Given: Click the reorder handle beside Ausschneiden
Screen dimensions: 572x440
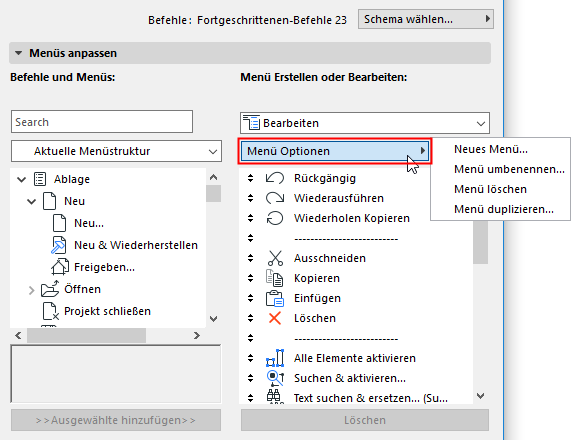Looking at the screenshot, I should 250,258.
